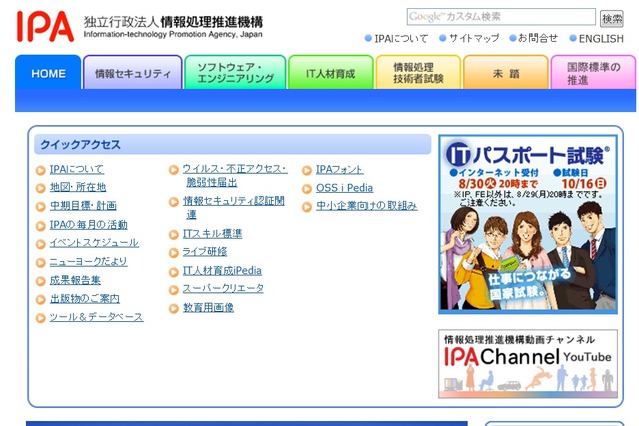Click the orange arrow icon beside 中小企業向けの取組み
The width and height of the screenshot is (639, 426).
(x=307, y=207)
